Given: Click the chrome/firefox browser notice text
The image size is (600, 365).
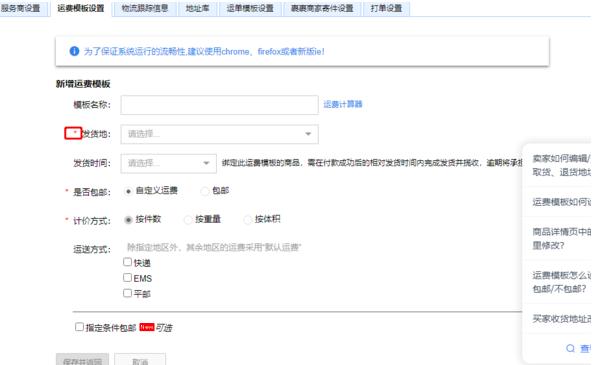Looking at the screenshot, I should (204, 51).
